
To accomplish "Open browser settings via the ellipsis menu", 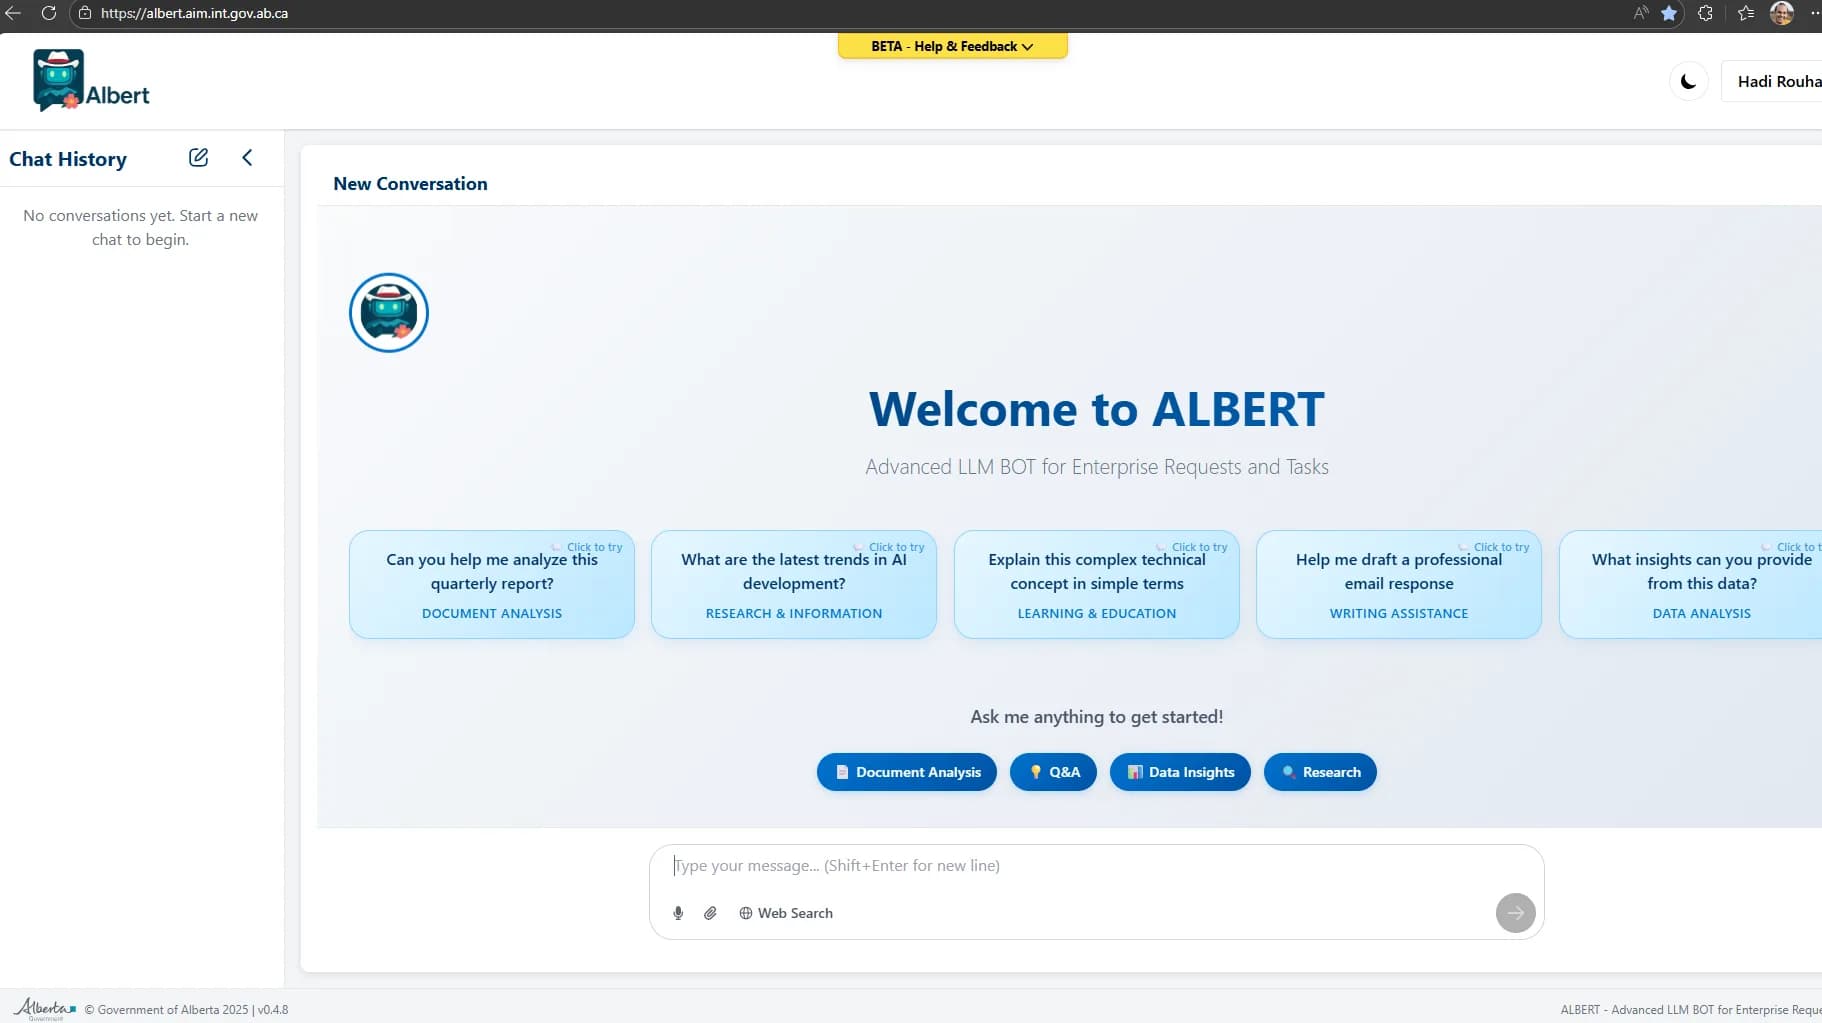I will coord(1814,14).
